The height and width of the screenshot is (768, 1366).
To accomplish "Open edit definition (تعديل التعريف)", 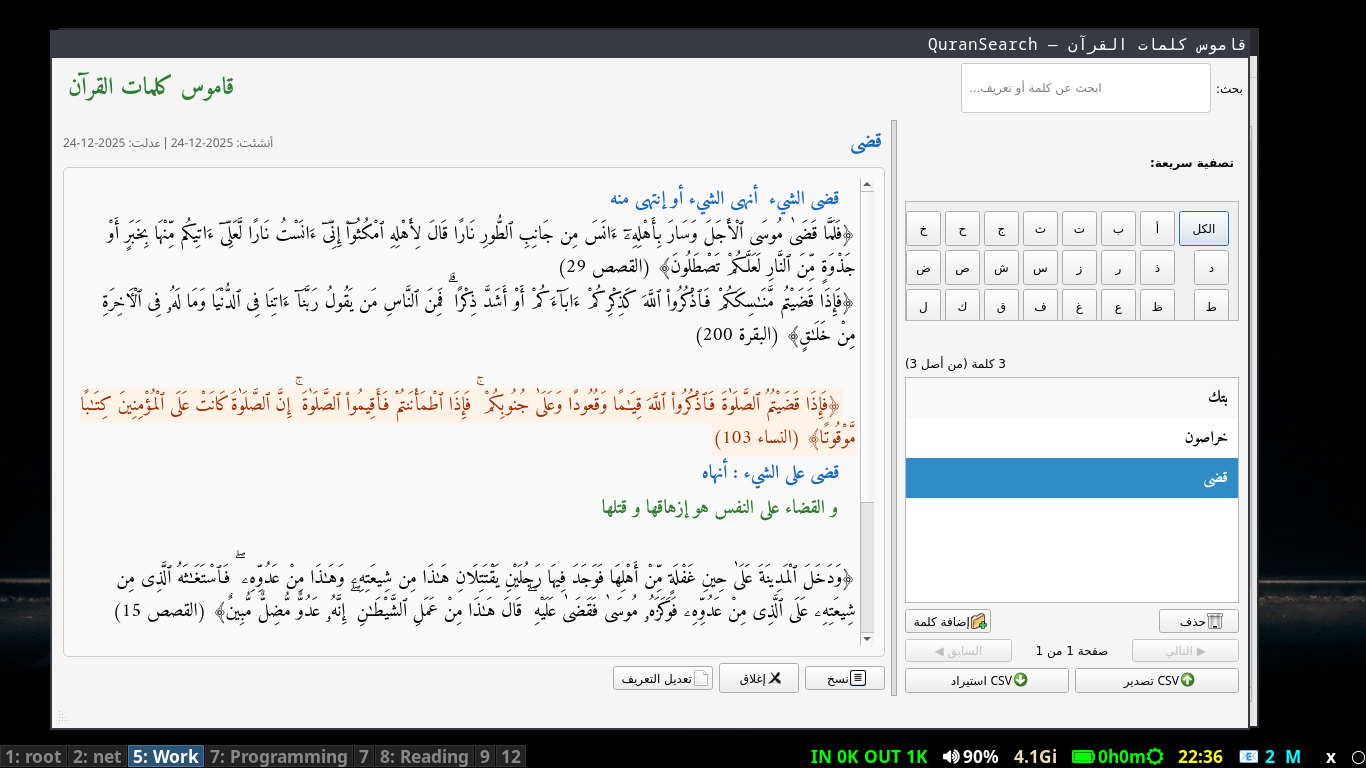I will (x=663, y=678).
